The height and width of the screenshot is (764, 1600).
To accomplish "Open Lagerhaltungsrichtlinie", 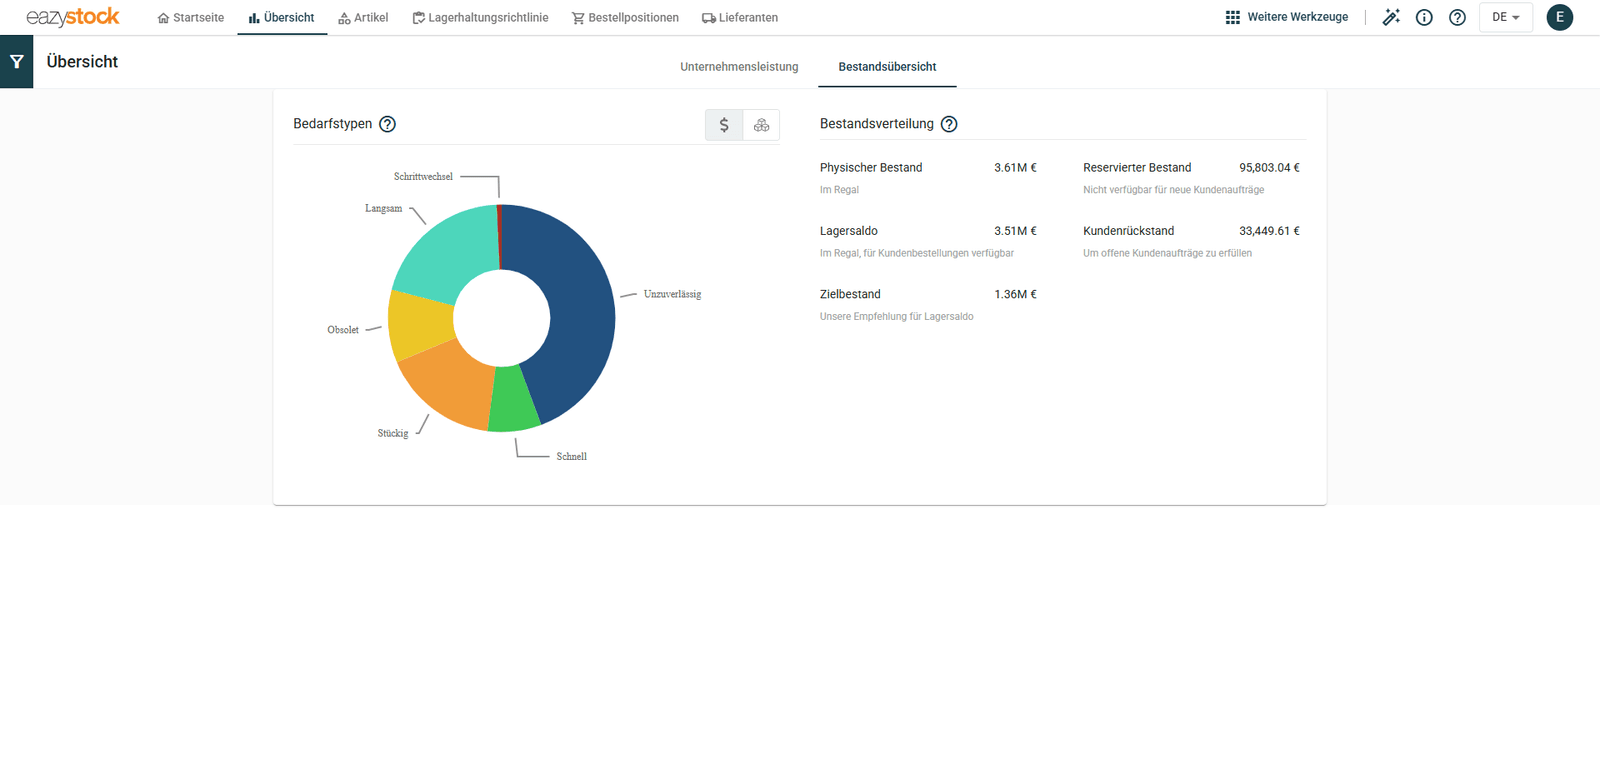I will point(480,18).
